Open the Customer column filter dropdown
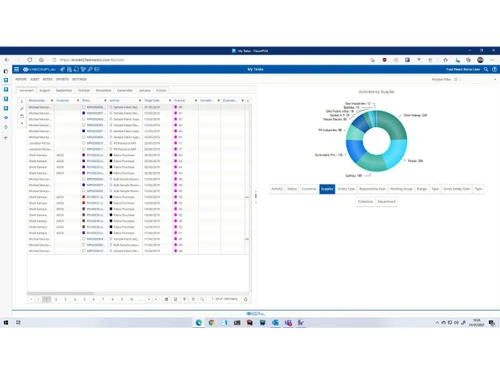The image size is (500, 375). coord(78,100)
